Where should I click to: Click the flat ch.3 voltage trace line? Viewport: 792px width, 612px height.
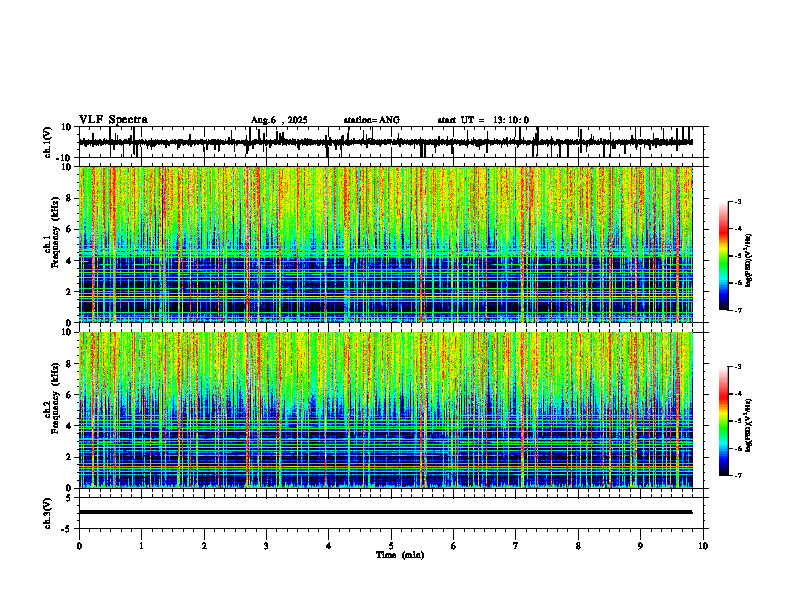pyautogui.click(x=385, y=512)
